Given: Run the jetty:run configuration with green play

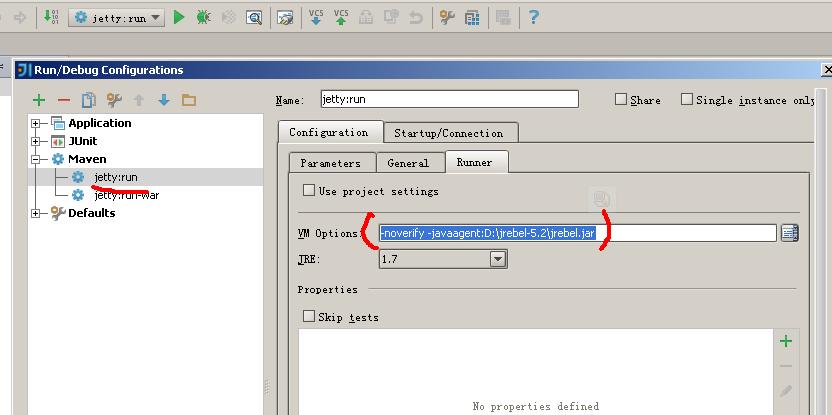Looking at the screenshot, I should pos(179,18).
